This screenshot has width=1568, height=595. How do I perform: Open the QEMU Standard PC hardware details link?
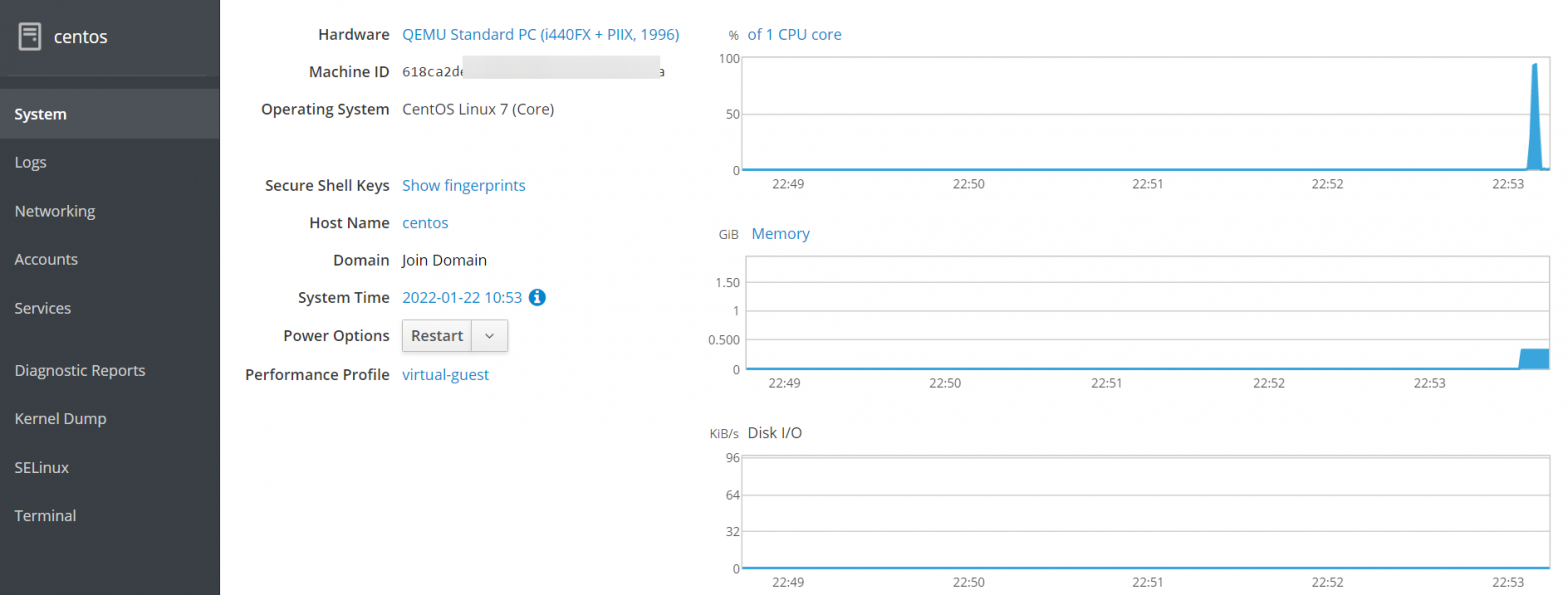[x=542, y=34]
